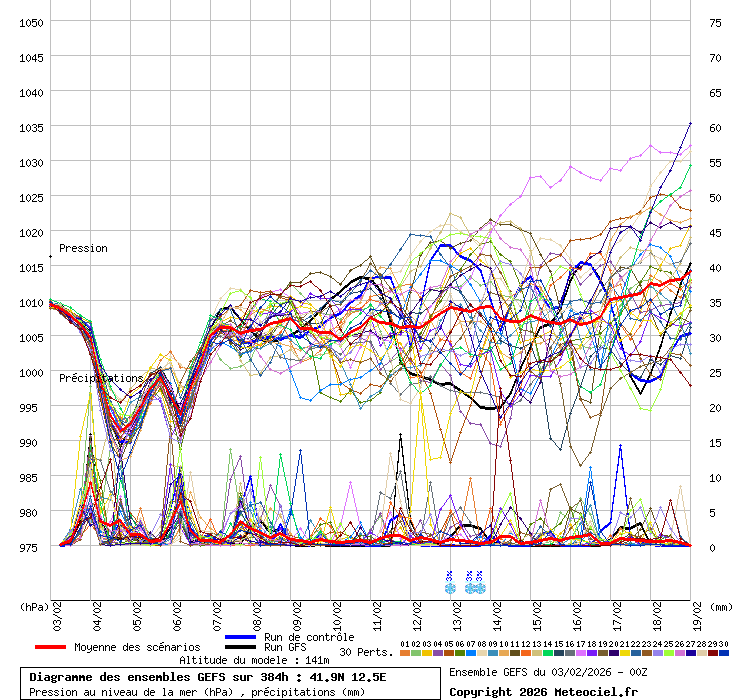Click the 19/02 date label on axis
740x700 pixels.
697,611
